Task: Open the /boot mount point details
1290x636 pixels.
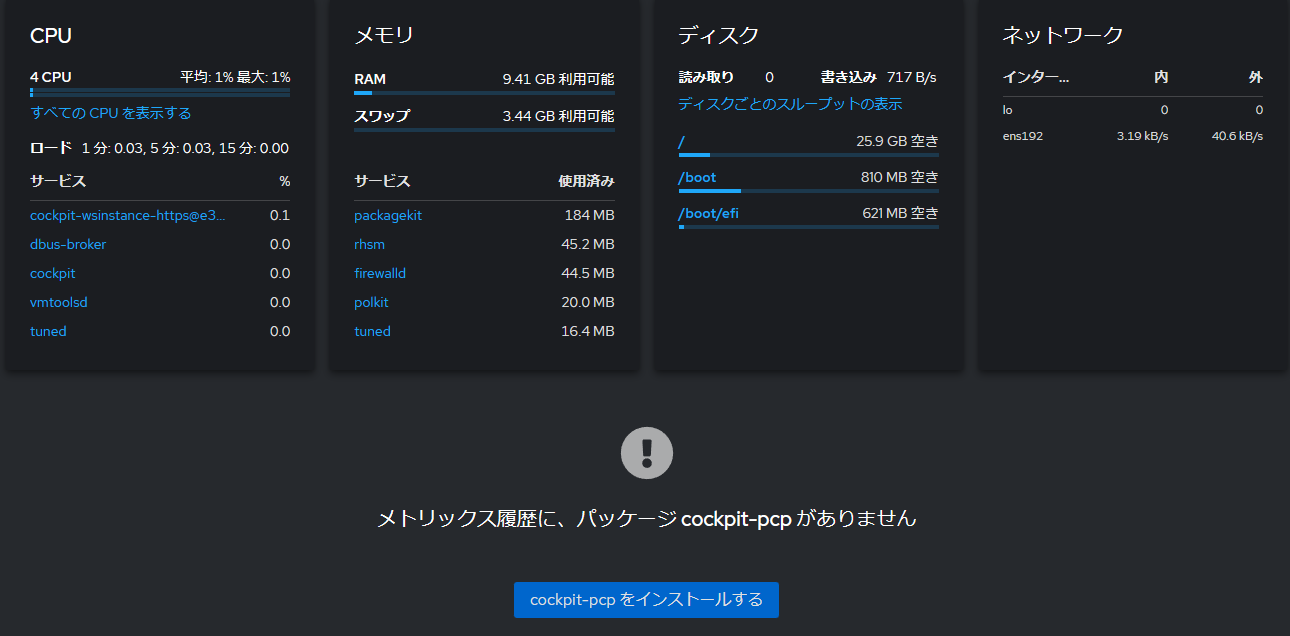Action: (695, 177)
